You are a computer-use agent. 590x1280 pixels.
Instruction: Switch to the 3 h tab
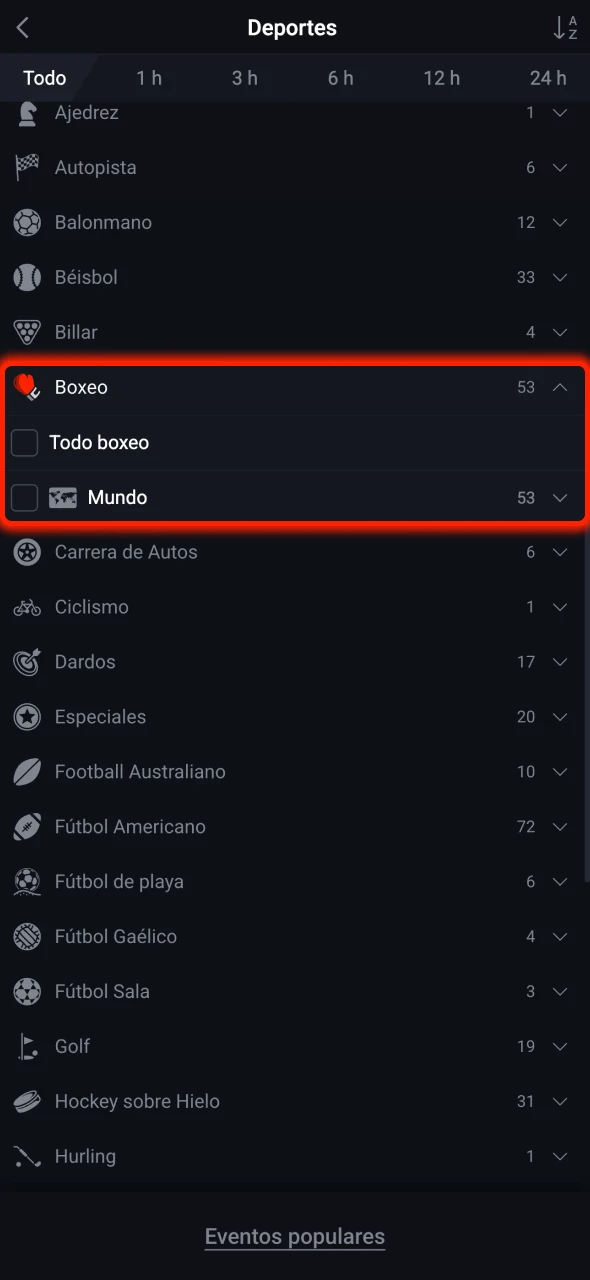tap(245, 78)
